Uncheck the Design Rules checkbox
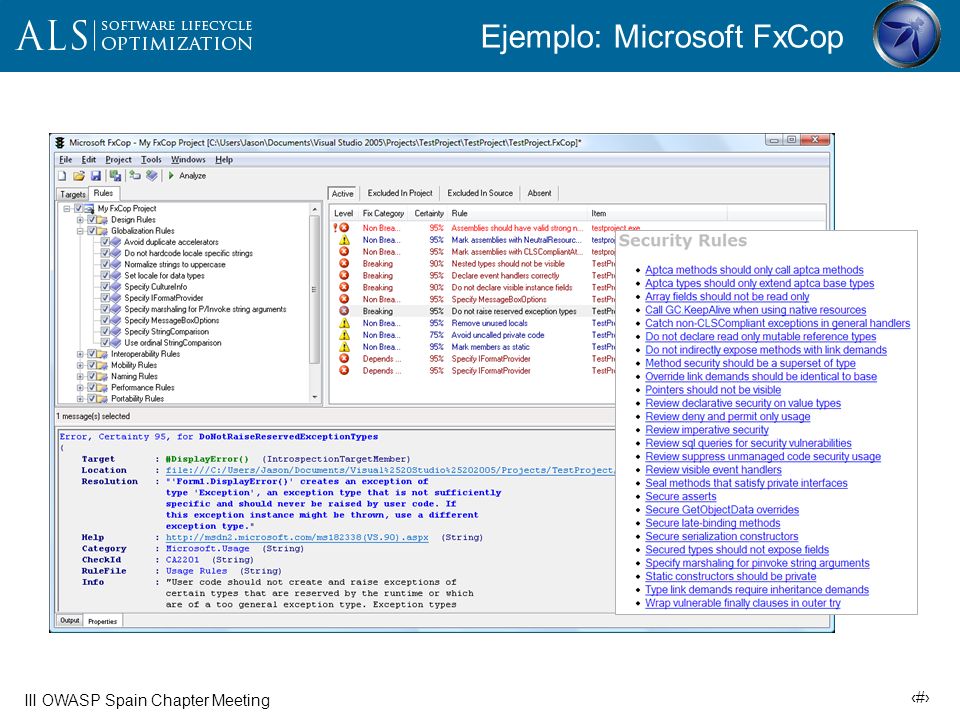Screen dimensions: 960x720 click(91, 220)
